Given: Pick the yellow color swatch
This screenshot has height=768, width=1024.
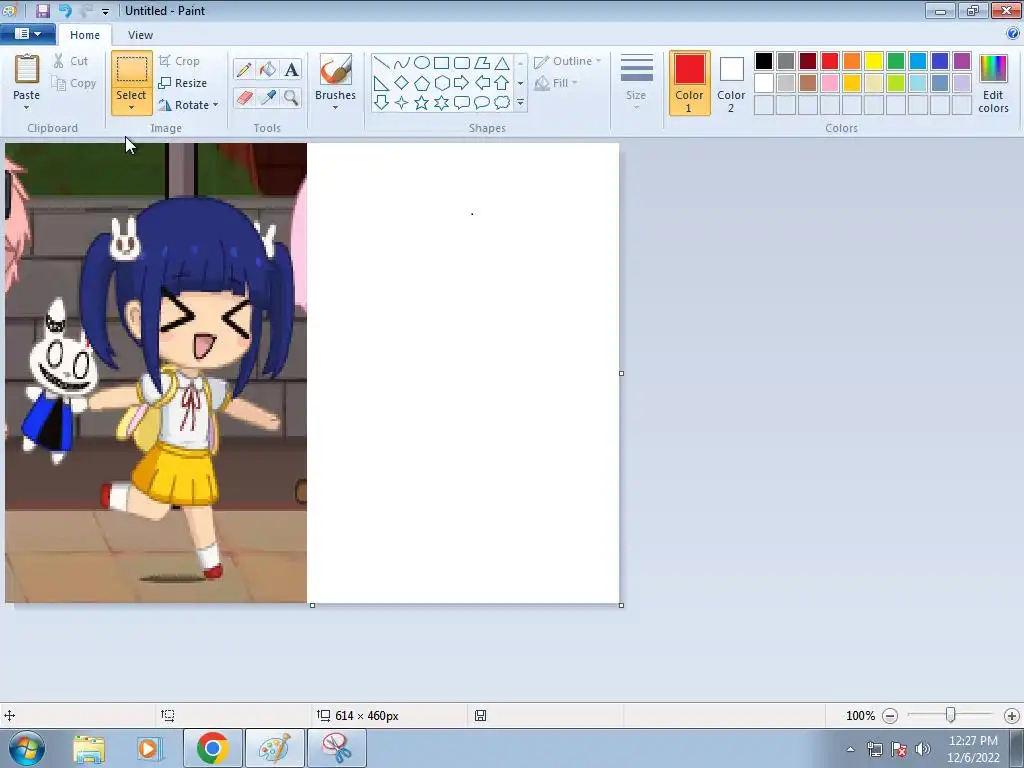Looking at the screenshot, I should (874, 61).
